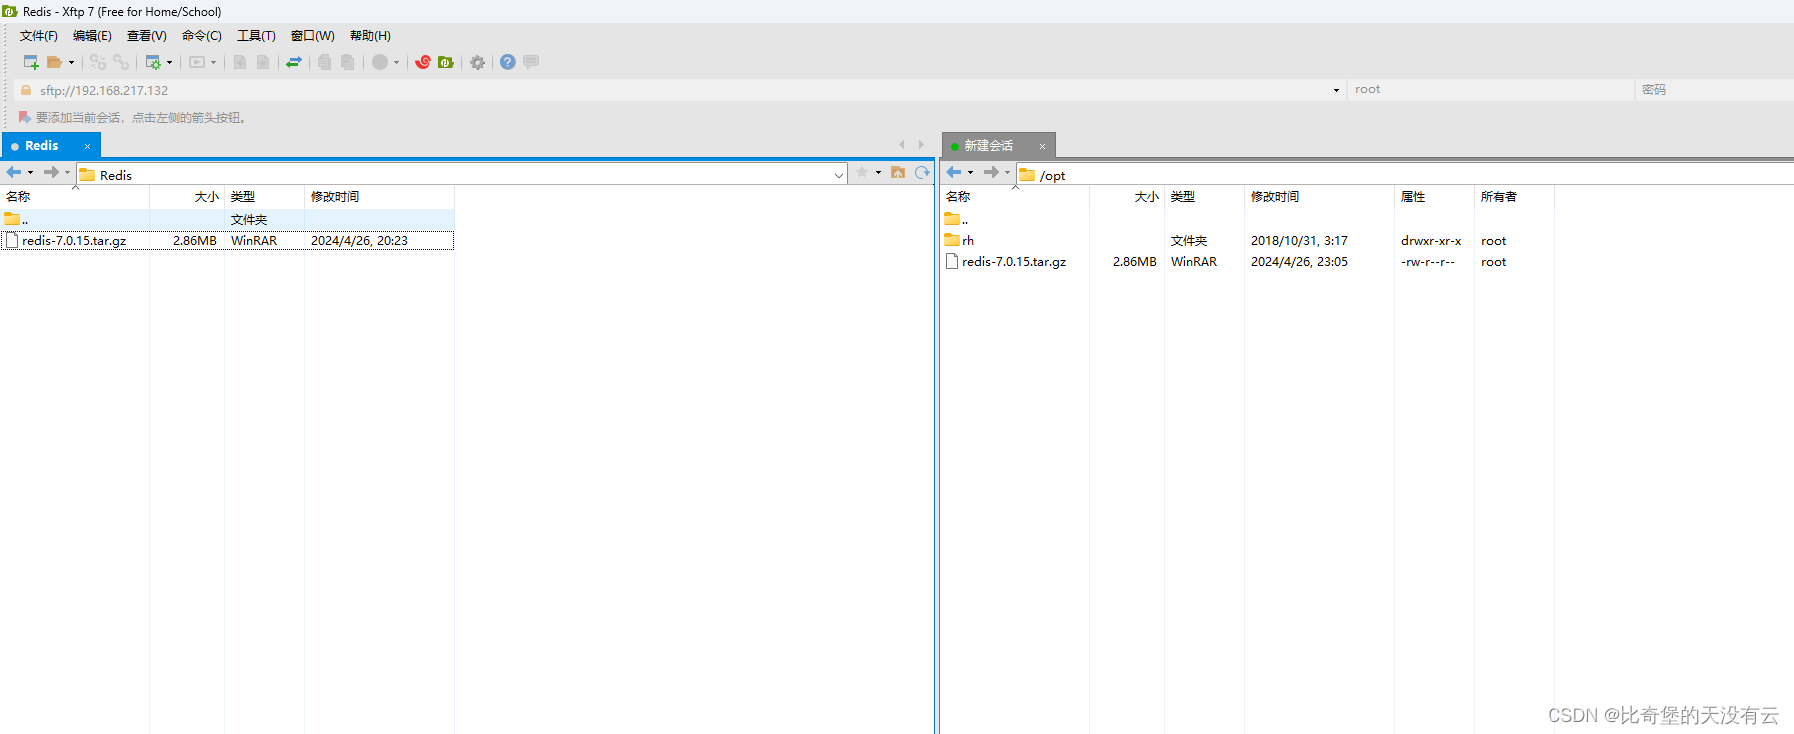Click the right tab-scroll arrow
Image resolution: width=1794 pixels, height=734 pixels.
point(921,145)
